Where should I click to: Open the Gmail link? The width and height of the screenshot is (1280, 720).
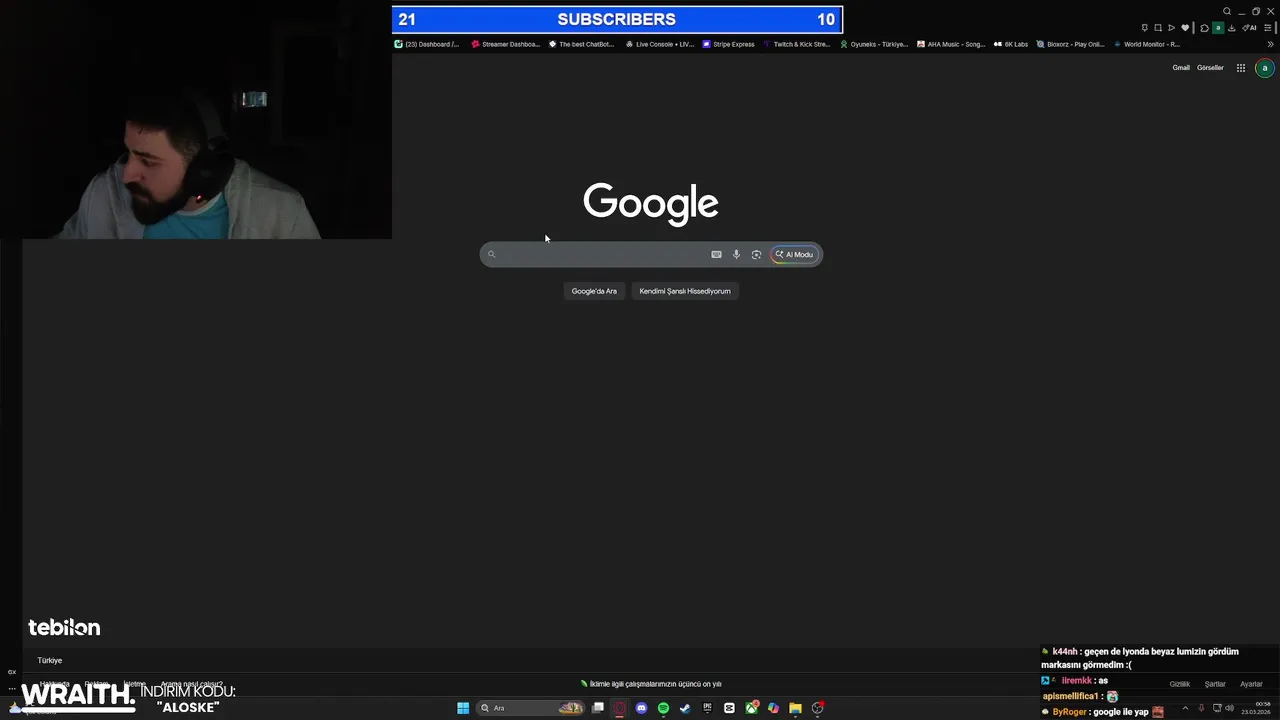click(x=1181, y=68)
